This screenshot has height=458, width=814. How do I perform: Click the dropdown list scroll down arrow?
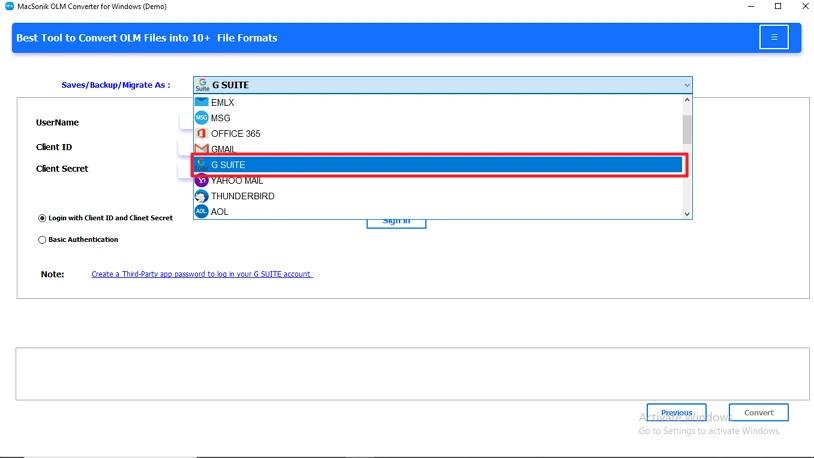click(687, 214)
